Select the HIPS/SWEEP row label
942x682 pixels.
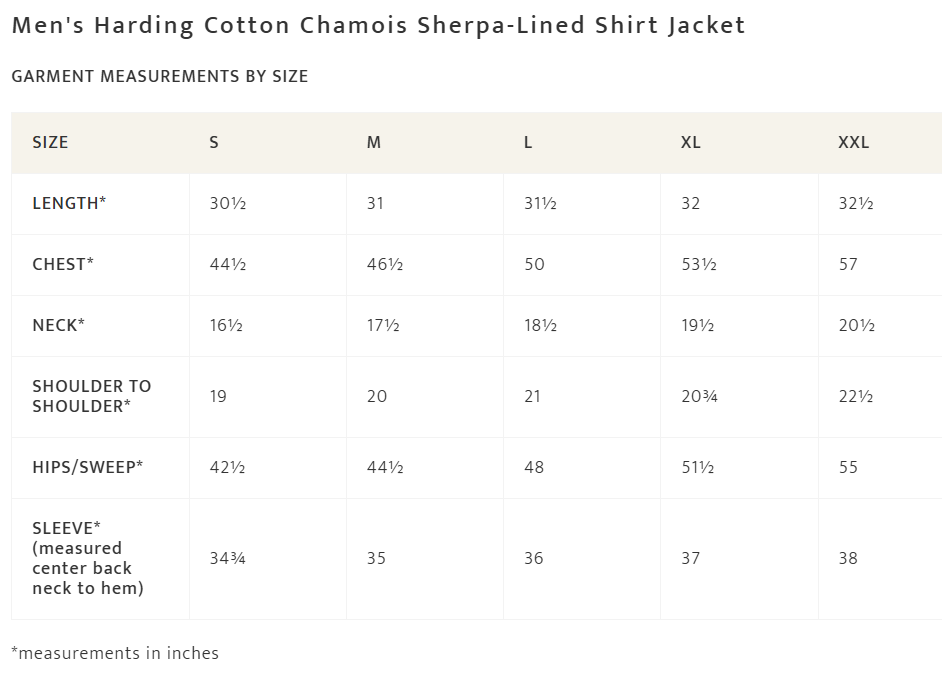[x=88, y=467]
